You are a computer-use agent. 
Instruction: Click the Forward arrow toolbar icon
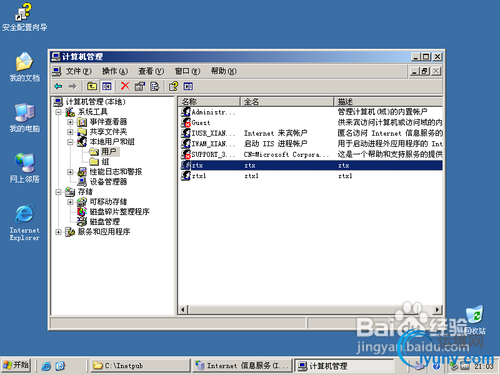coord(72,86)
